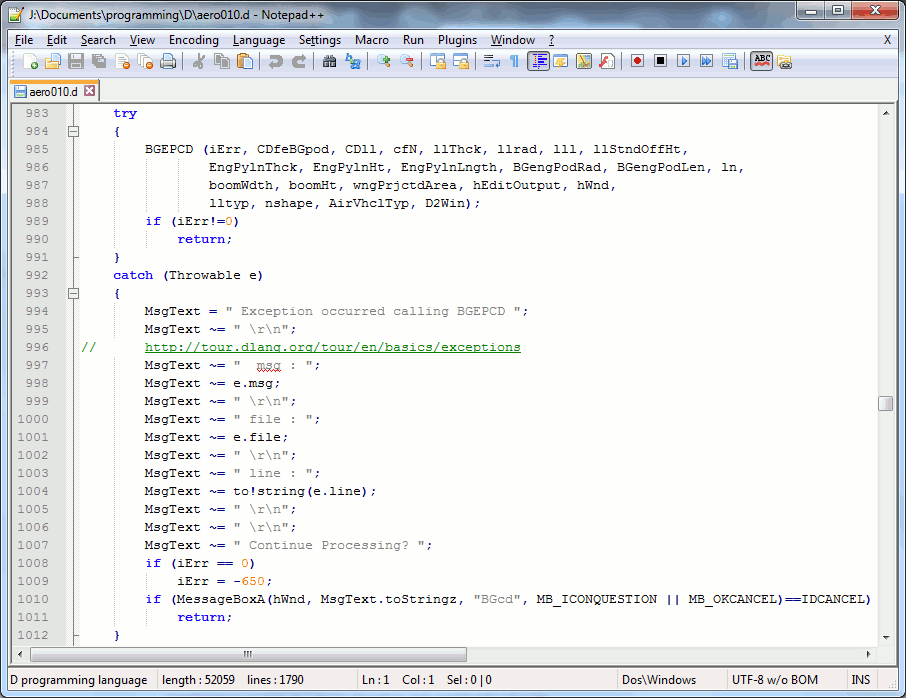Viewport: 906px width, 698px height.
Task: Click the vertical scrollbar down arrow
Action: tap(885, 637)
